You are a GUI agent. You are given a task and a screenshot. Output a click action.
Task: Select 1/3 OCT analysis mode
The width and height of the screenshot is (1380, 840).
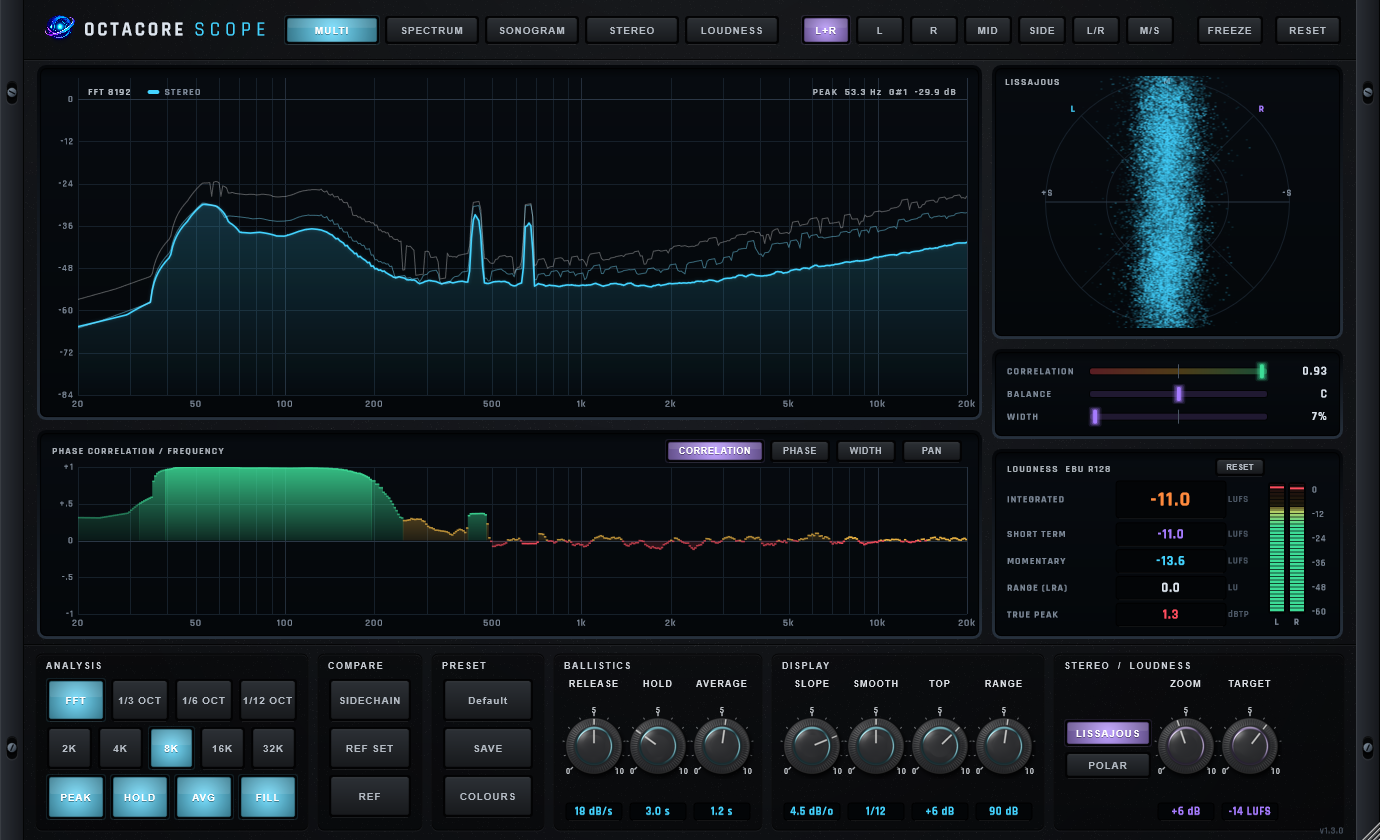[x=140, y=700]
